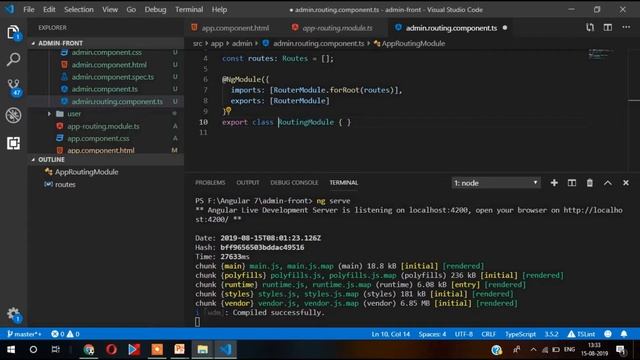The width and height of the screenshot is (640, 360).
Task: Click the Open Changes icon in editor toolbar
Action: [590, 27]
